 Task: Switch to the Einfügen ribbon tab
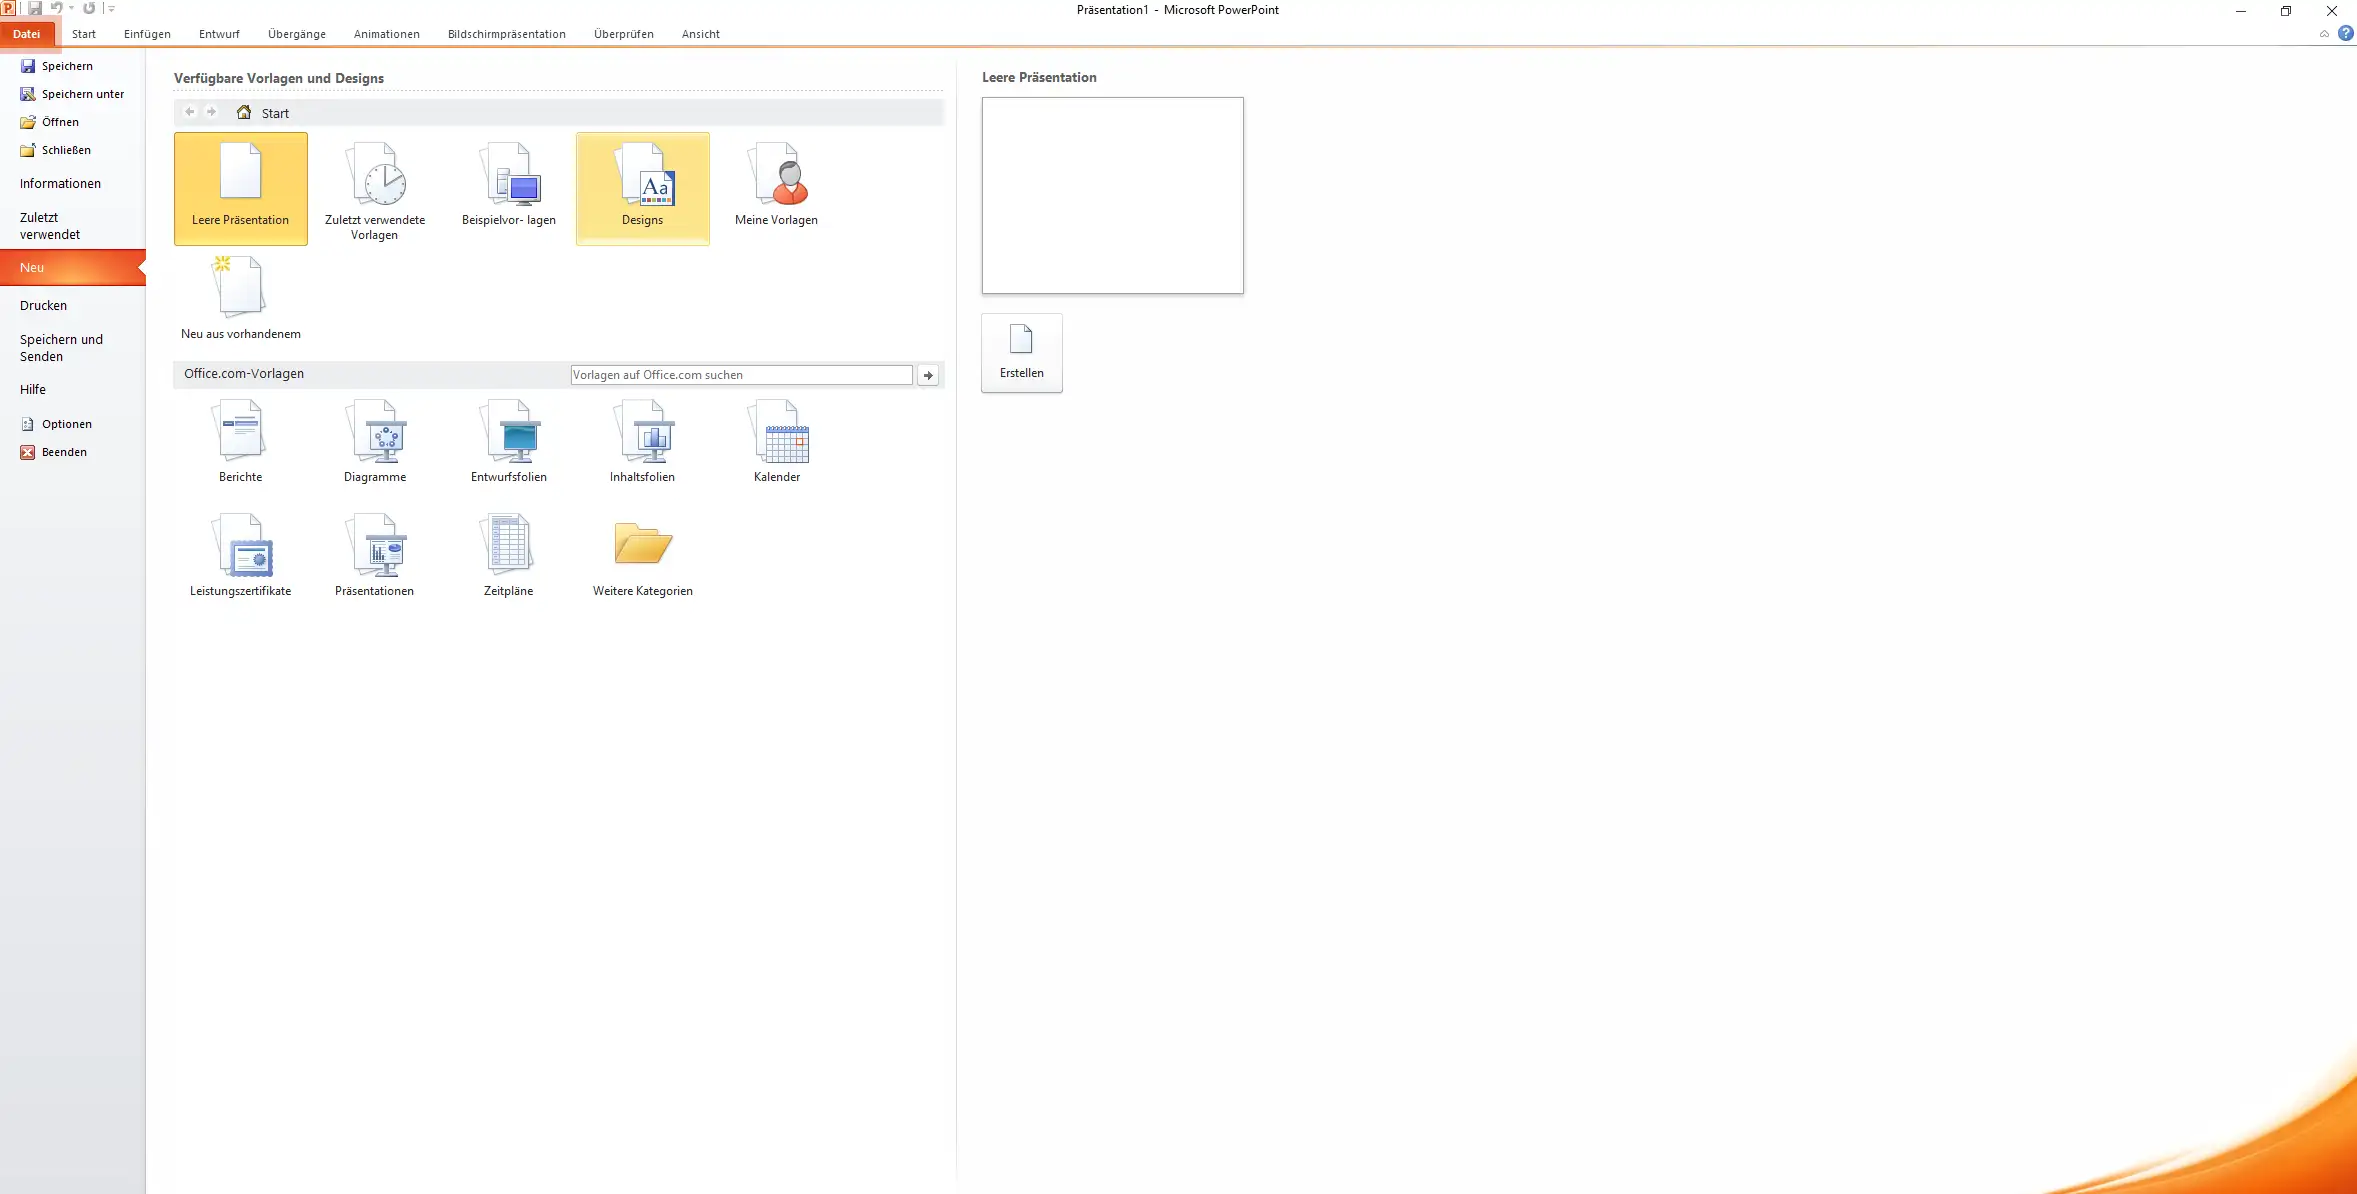(147, 34)
